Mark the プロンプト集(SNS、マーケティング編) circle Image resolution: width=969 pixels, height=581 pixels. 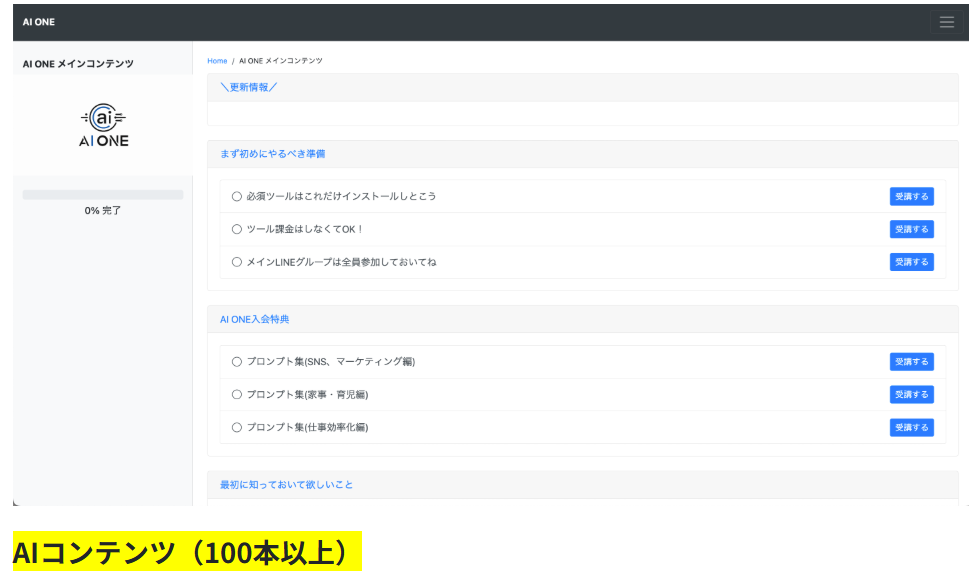tap(237, 362)
